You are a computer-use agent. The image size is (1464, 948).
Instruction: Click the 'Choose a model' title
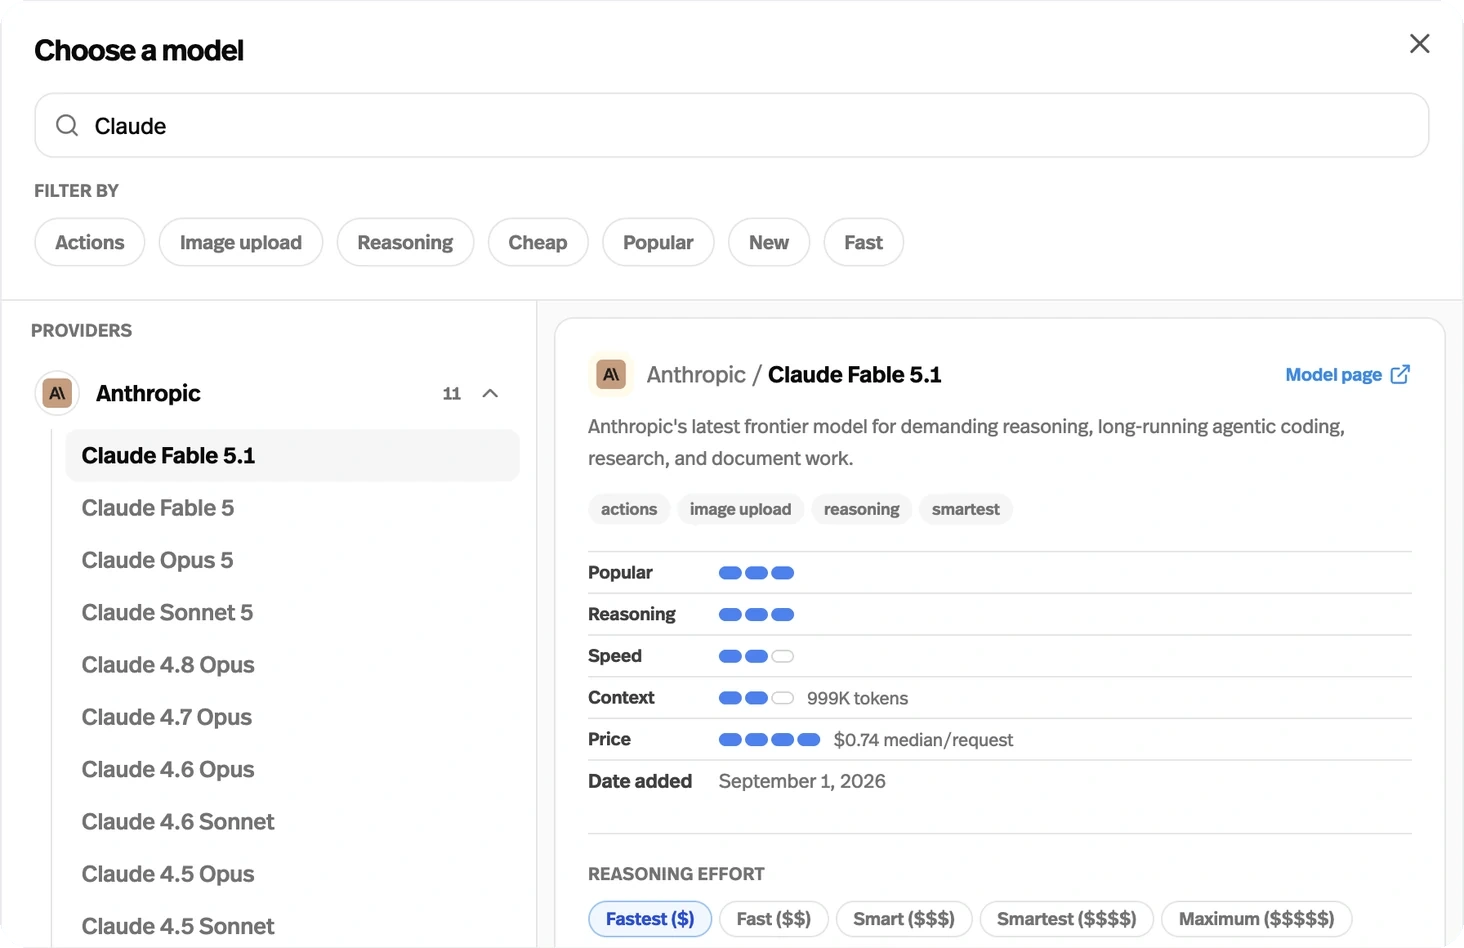pyautogui.click(x=139, y=50)
